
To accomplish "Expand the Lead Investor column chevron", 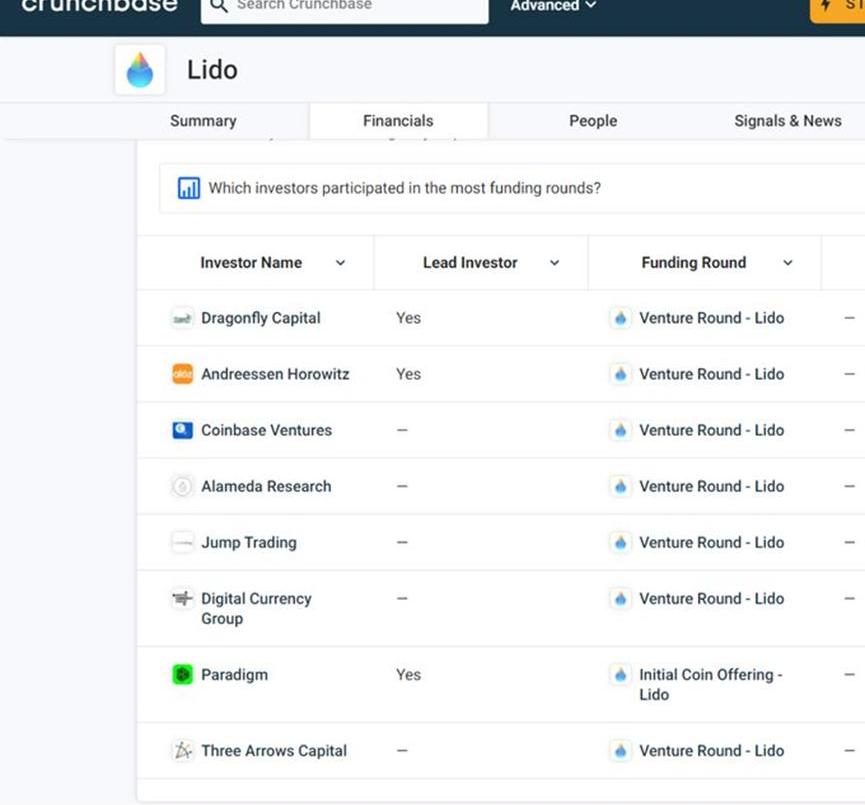I will click(x=554, y=263).
